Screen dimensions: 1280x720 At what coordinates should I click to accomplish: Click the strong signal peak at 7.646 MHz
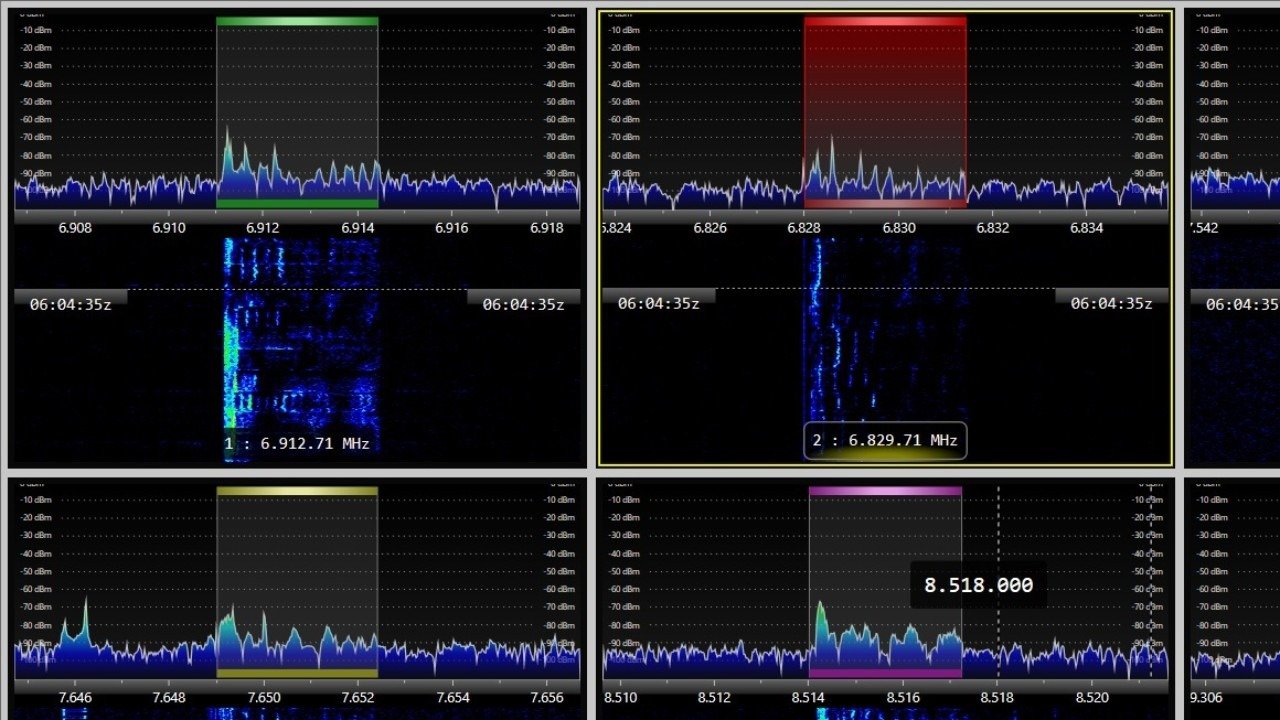pos(85,620)
